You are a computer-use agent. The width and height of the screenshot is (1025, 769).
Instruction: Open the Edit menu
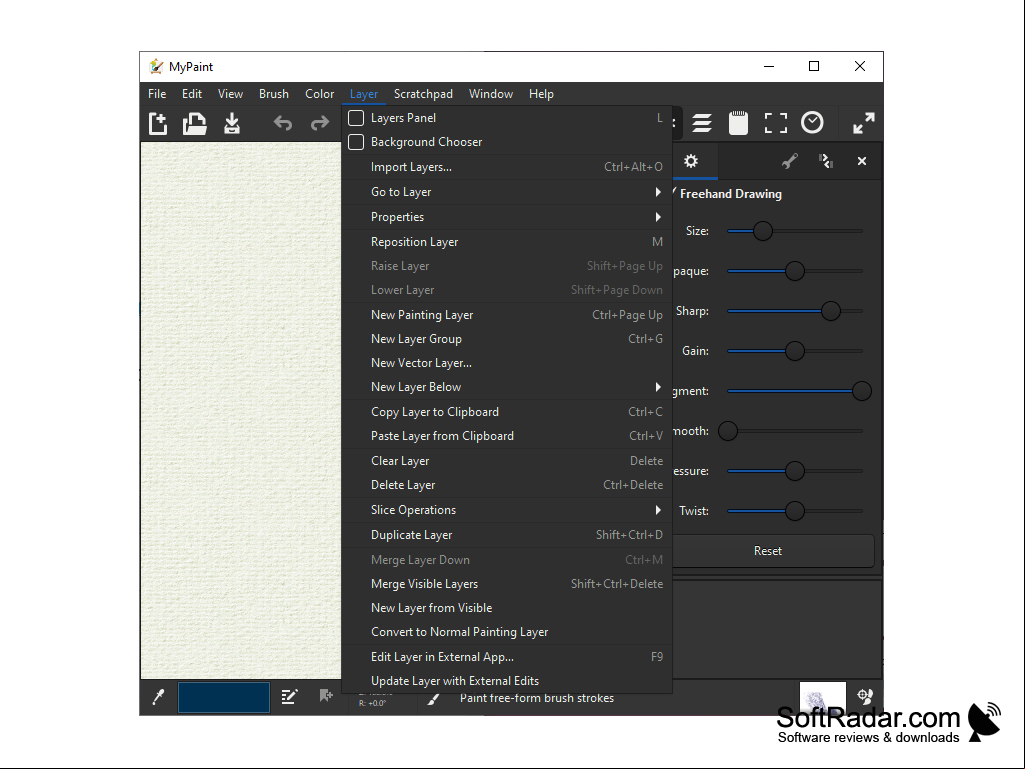(x=192, y=94)
